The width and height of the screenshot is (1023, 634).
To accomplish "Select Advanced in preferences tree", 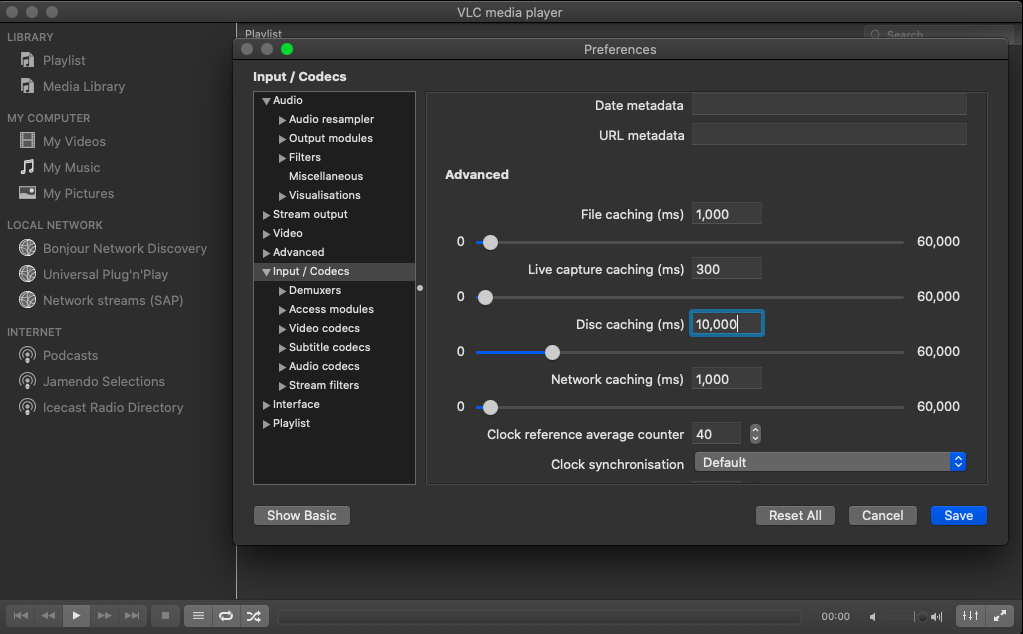I will (298, 252).
